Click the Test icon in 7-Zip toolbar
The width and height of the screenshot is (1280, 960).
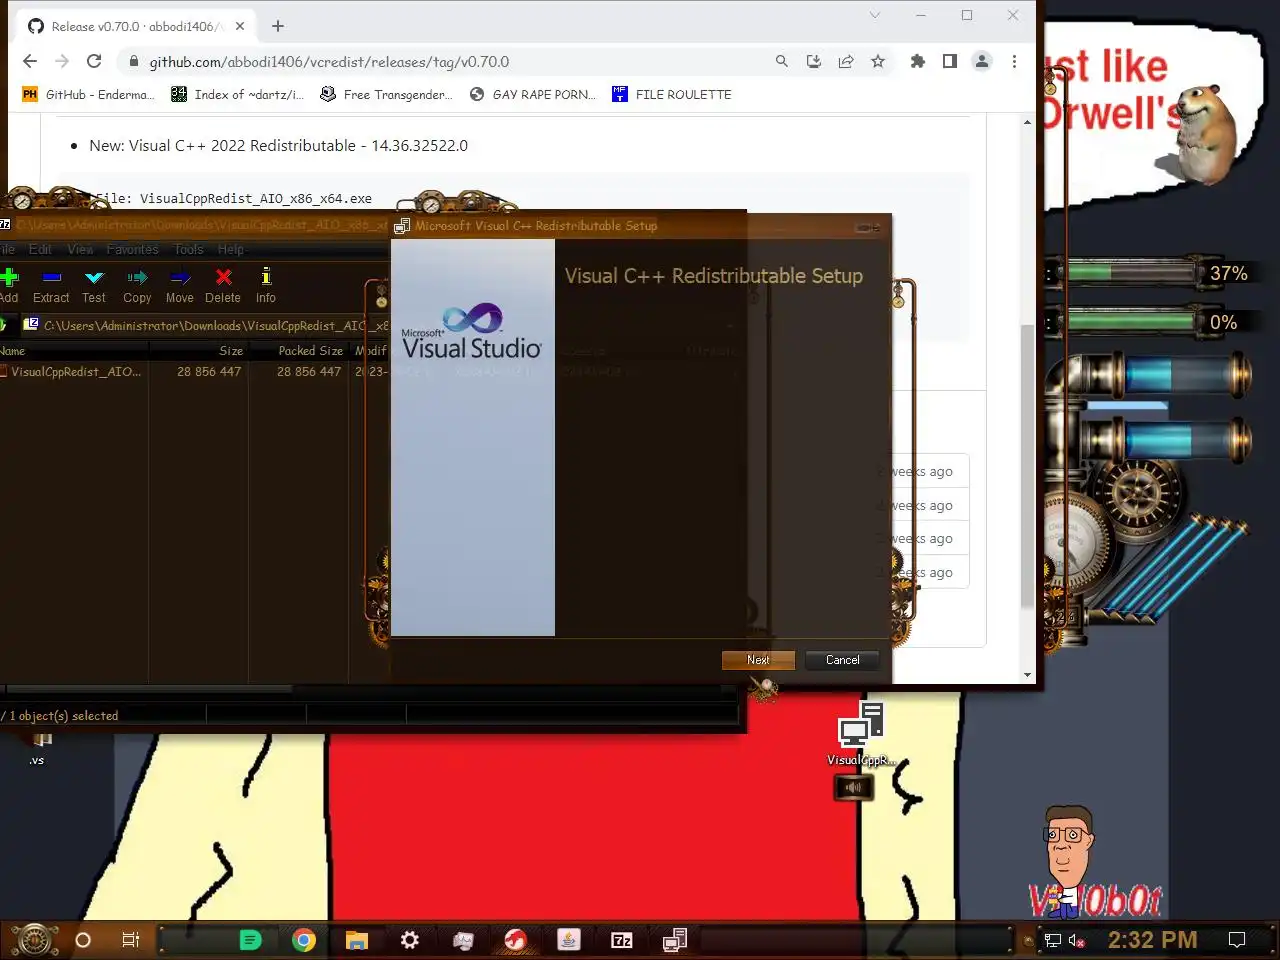pyautogui.click(x=94, y=277)
